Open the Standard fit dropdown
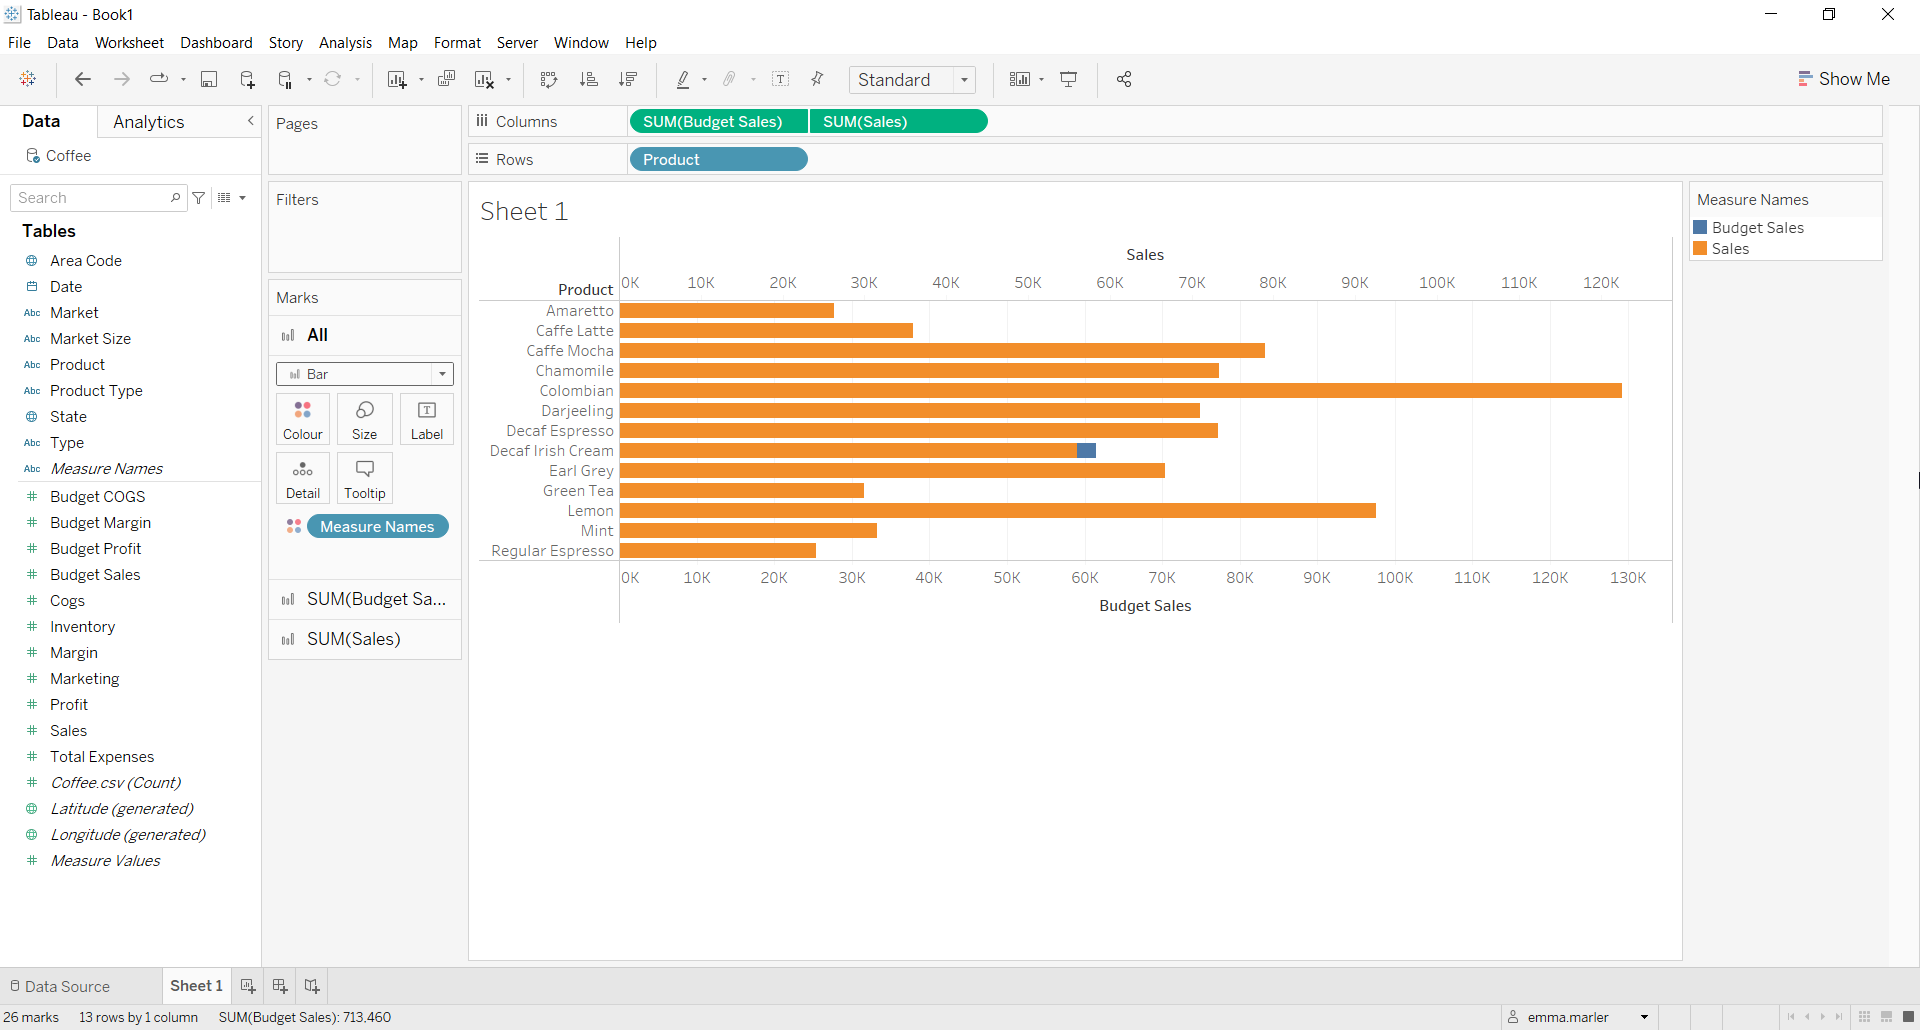1920x1030 pixels. pos(963,80)
